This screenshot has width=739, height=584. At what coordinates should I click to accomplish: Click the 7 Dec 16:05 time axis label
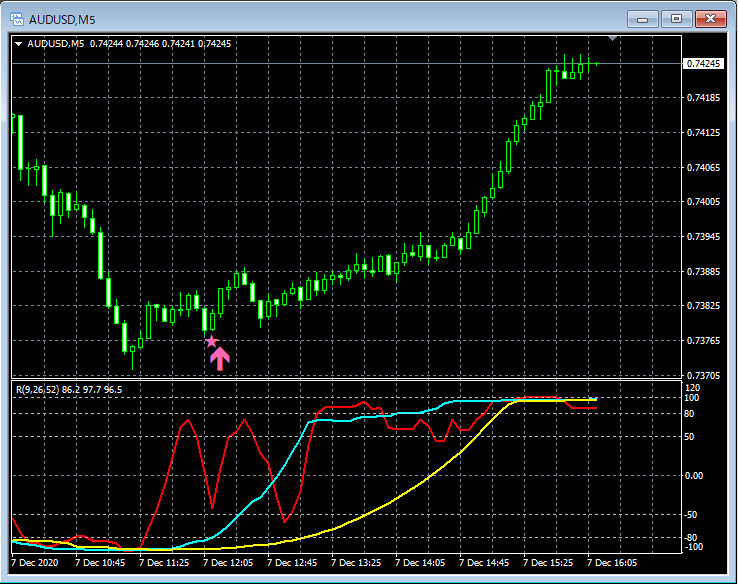pos(612,563)
